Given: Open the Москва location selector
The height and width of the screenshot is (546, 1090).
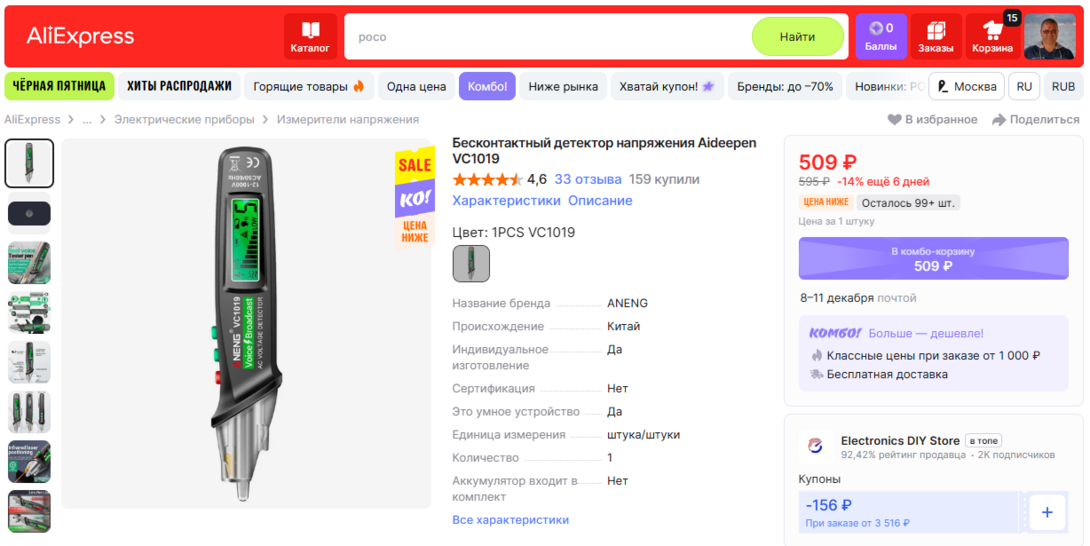Looking at the screenshot, I should (x=966, y=87).
